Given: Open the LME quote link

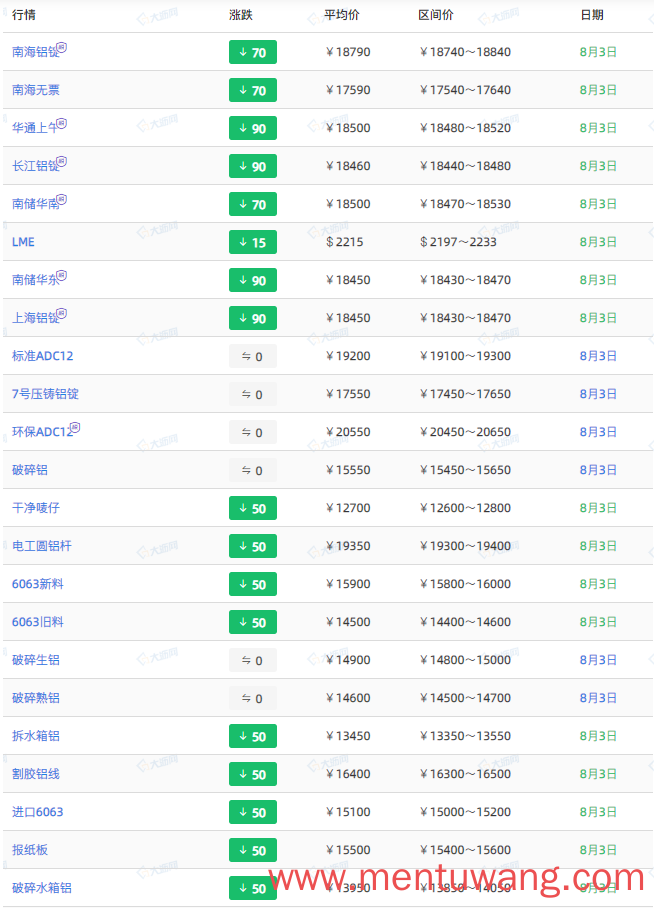Looking at the screenshot, I should coord(23,242).
